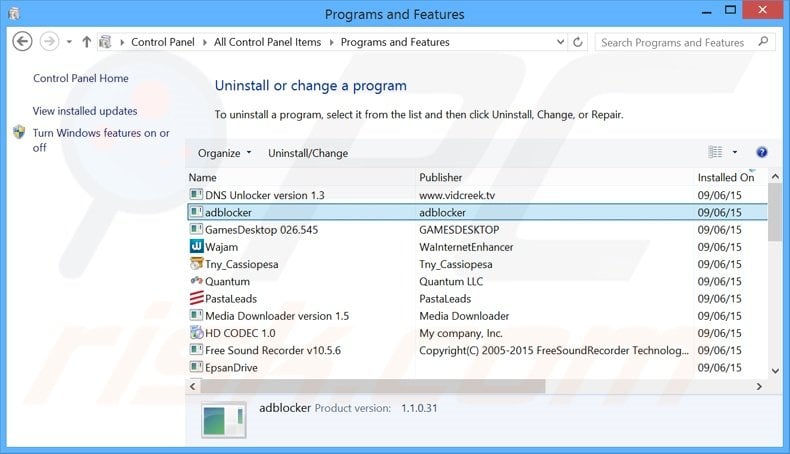Screen dimensions: 790x454
Task: Click the Windows features shield icon
Action: (19, 133)
